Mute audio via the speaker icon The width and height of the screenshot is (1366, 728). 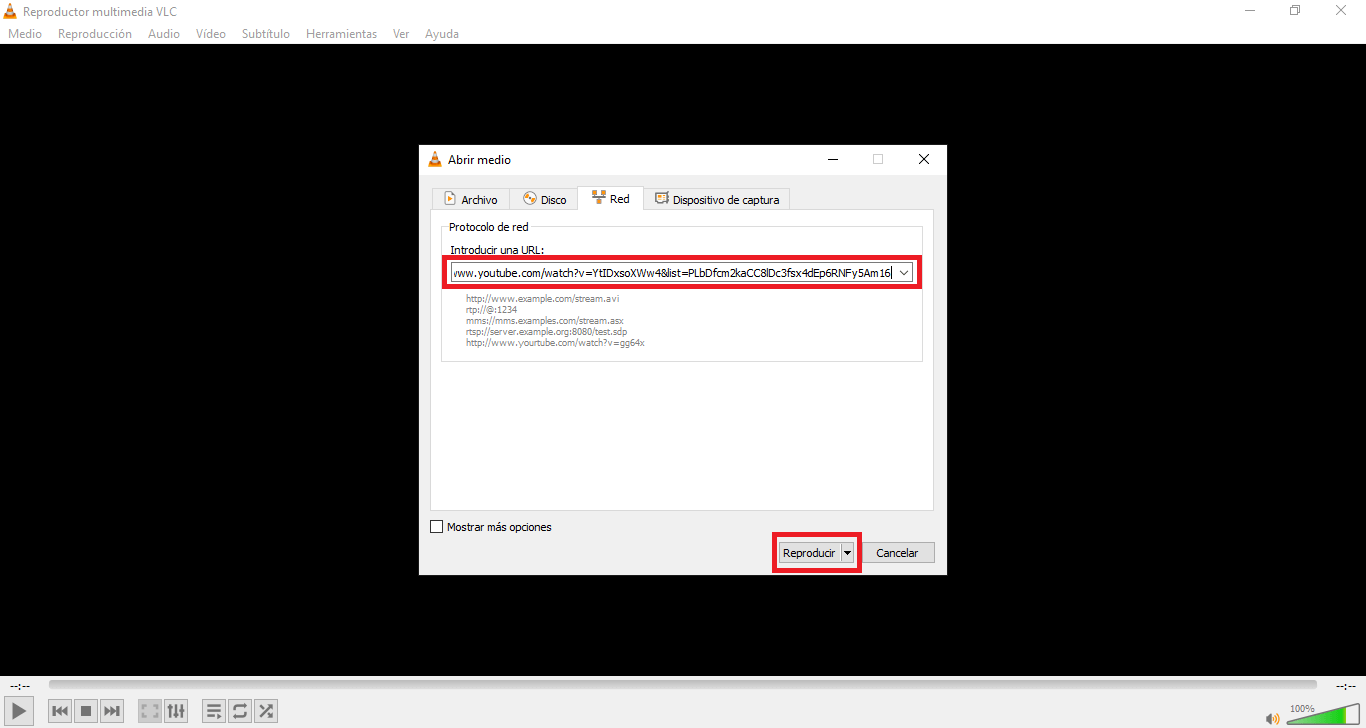coord(1272,717)
